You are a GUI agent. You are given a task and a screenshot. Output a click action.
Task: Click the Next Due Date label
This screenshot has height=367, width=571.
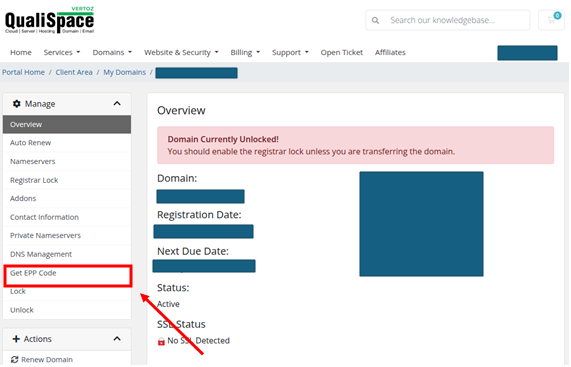(x=193, y=251)
